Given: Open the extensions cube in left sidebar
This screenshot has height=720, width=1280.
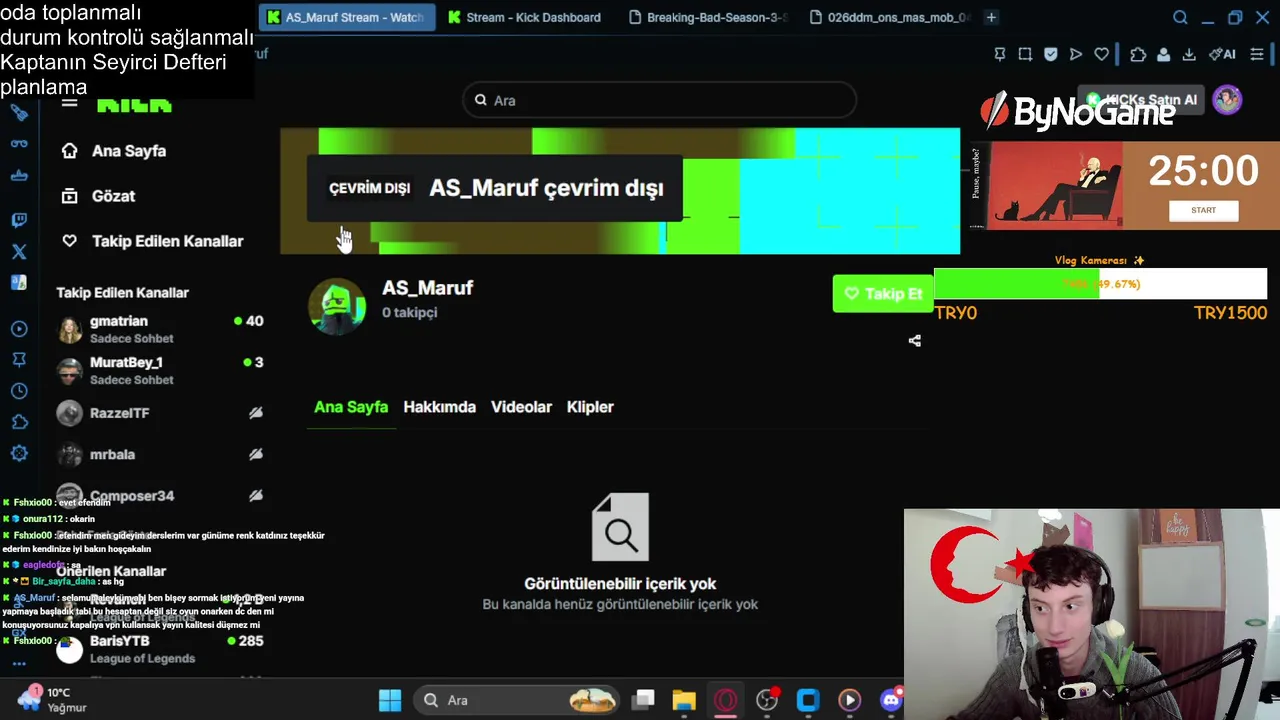Looking at the screenshot, I should point(19,422).
